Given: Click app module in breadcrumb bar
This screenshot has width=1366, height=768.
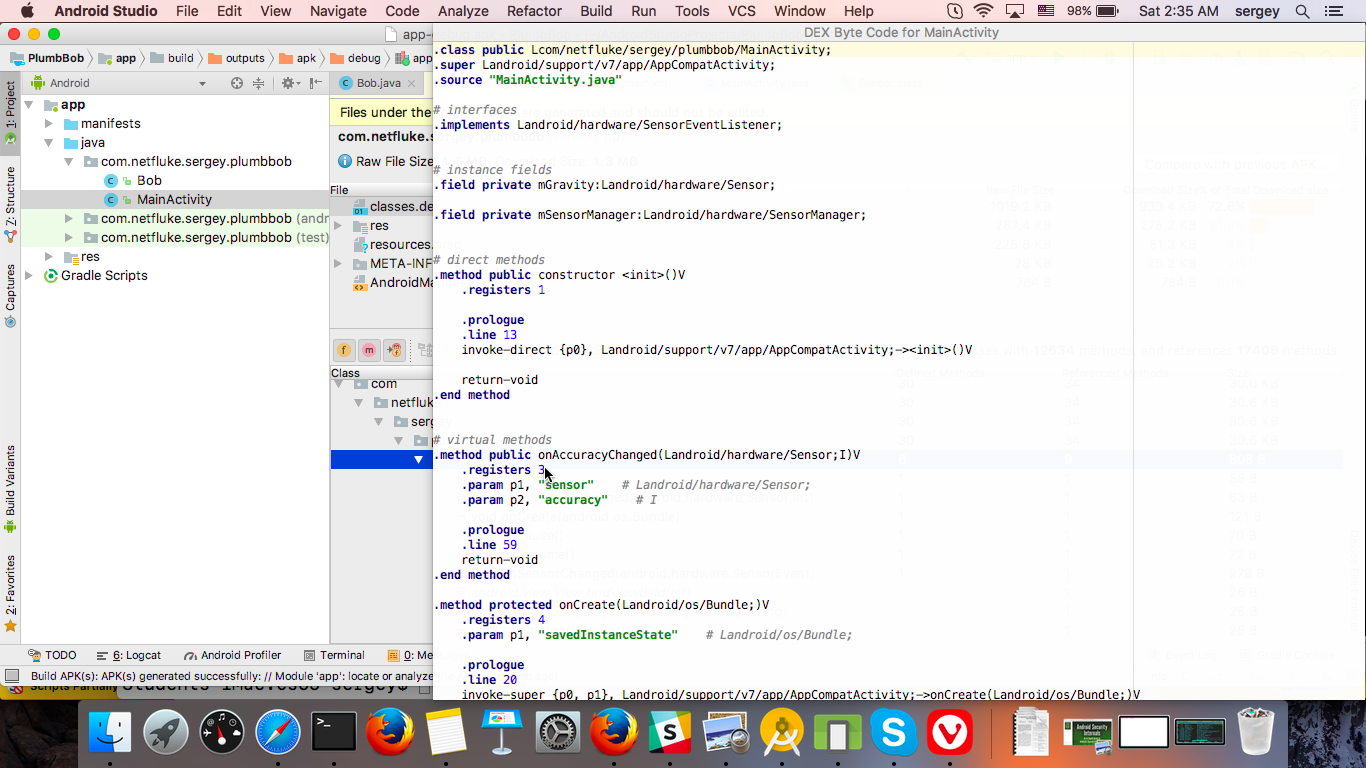Looking at the screenshot, I should pos(117,58).
